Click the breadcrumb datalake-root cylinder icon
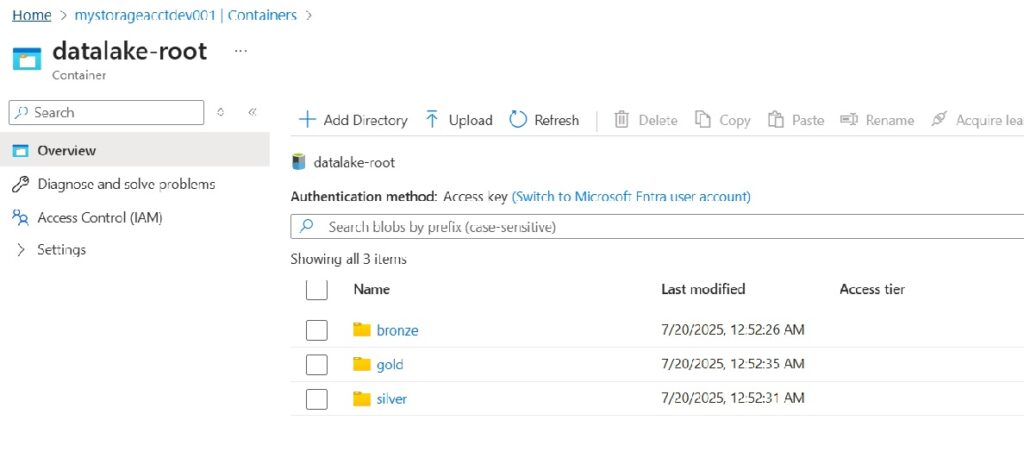The height and width of the screenshot is (458, 1024). click(298, 162)
